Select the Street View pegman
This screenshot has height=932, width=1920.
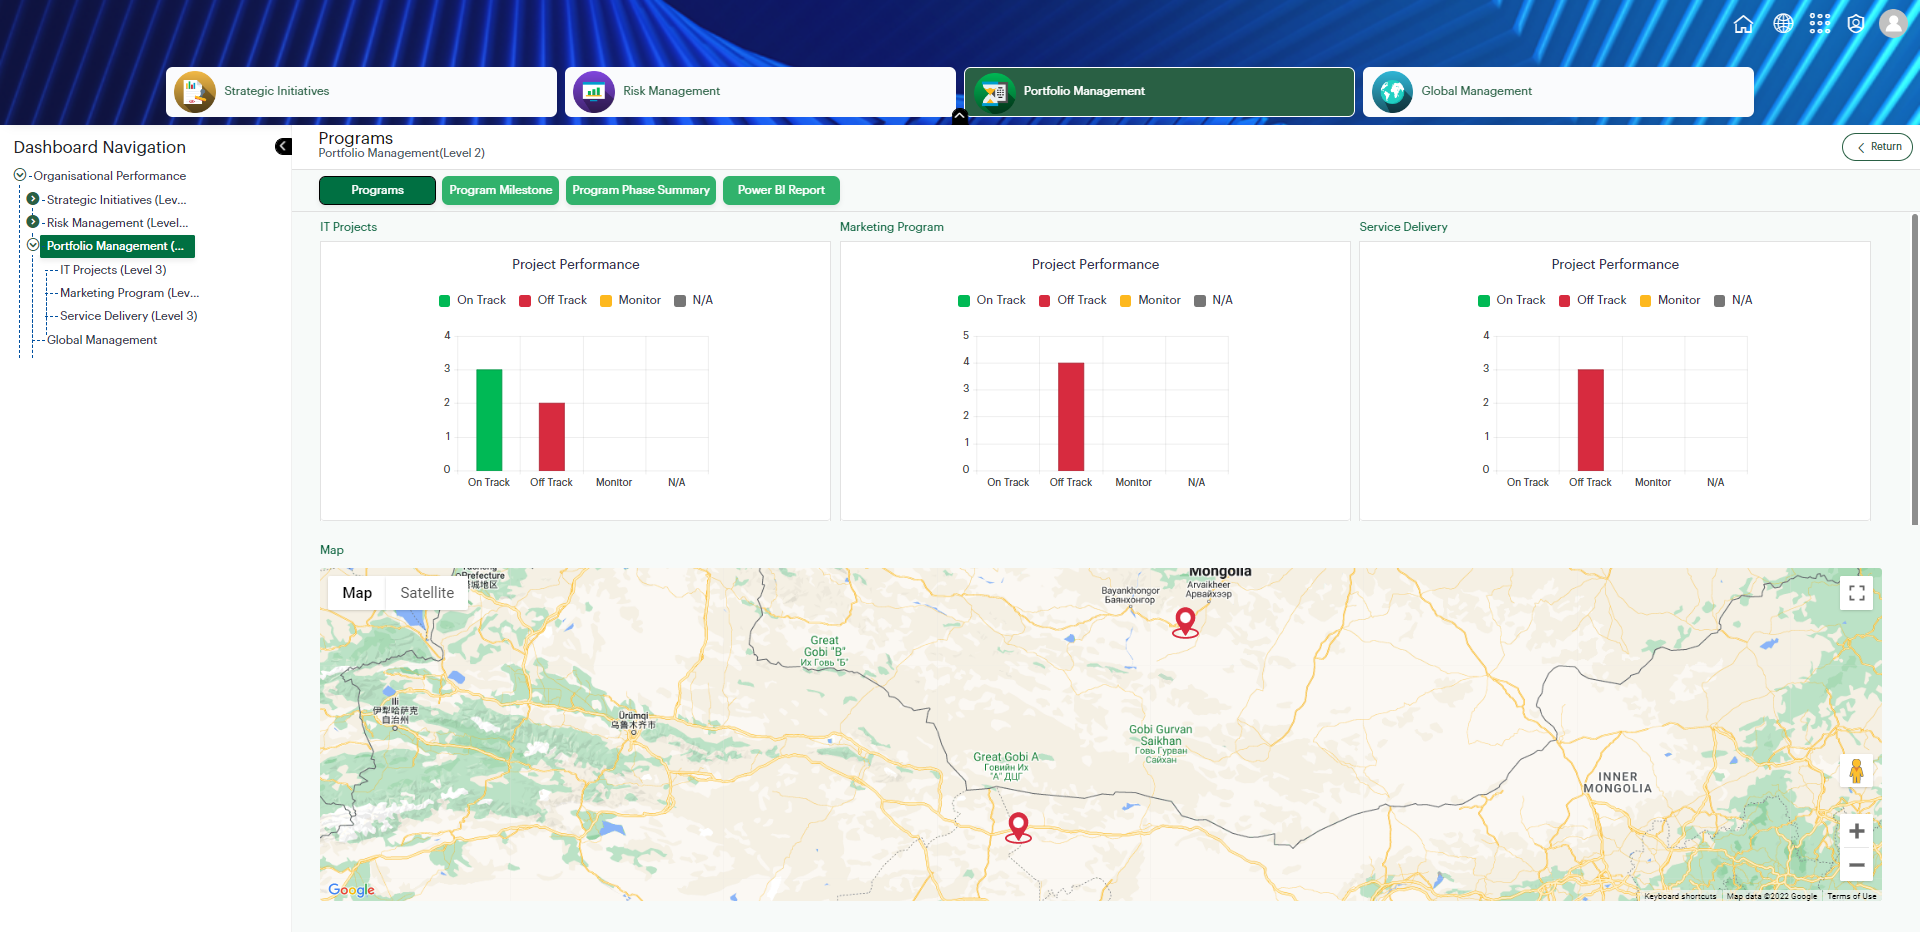click(1857, 771)
